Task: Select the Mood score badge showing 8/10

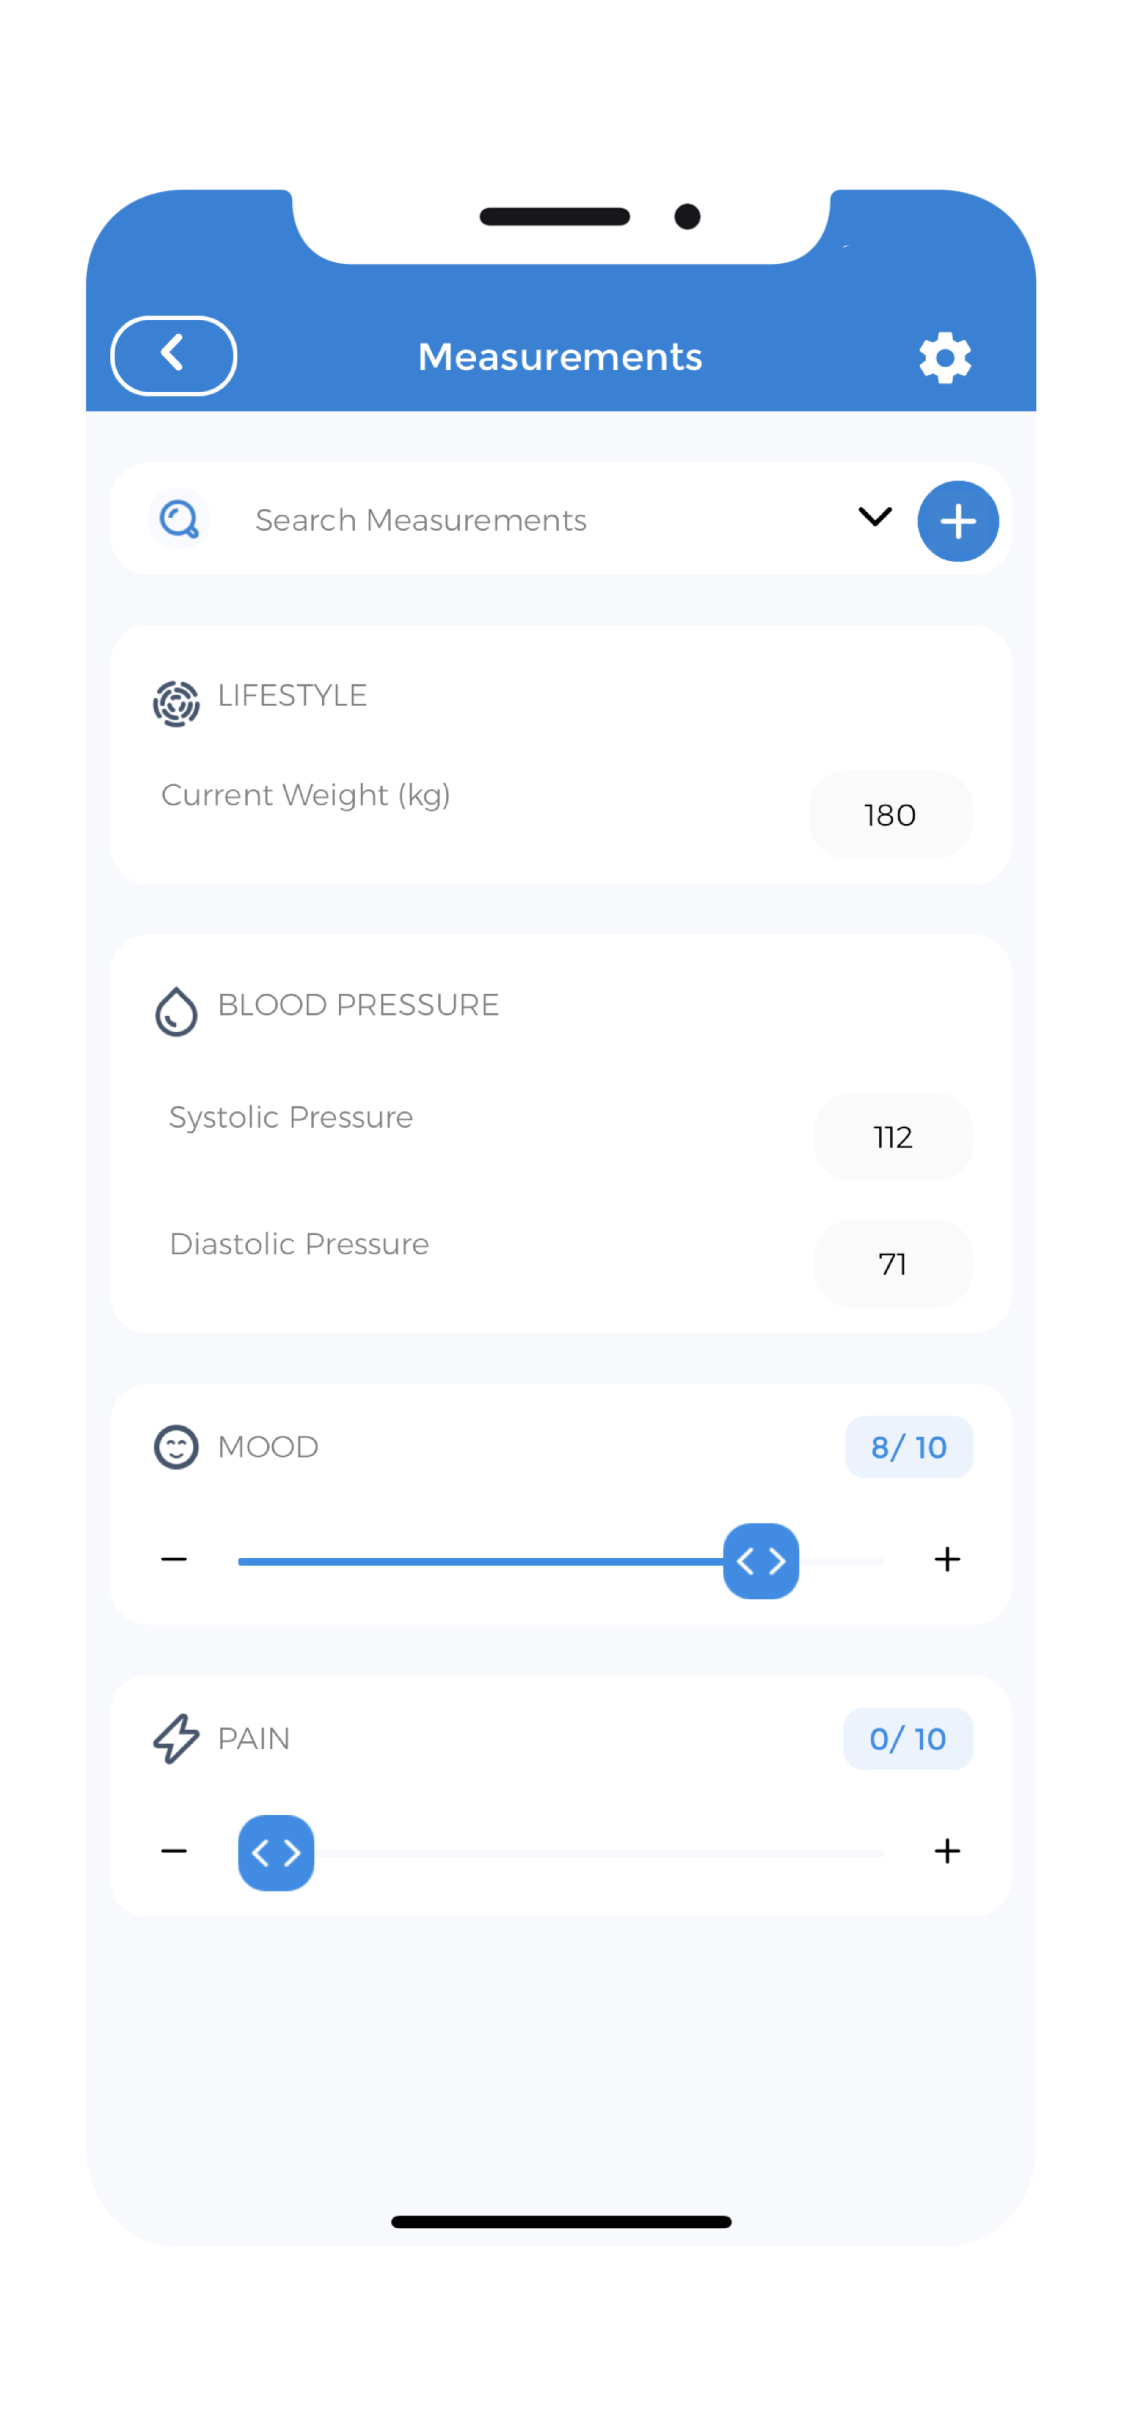Action: click(x=908, y=1446)
